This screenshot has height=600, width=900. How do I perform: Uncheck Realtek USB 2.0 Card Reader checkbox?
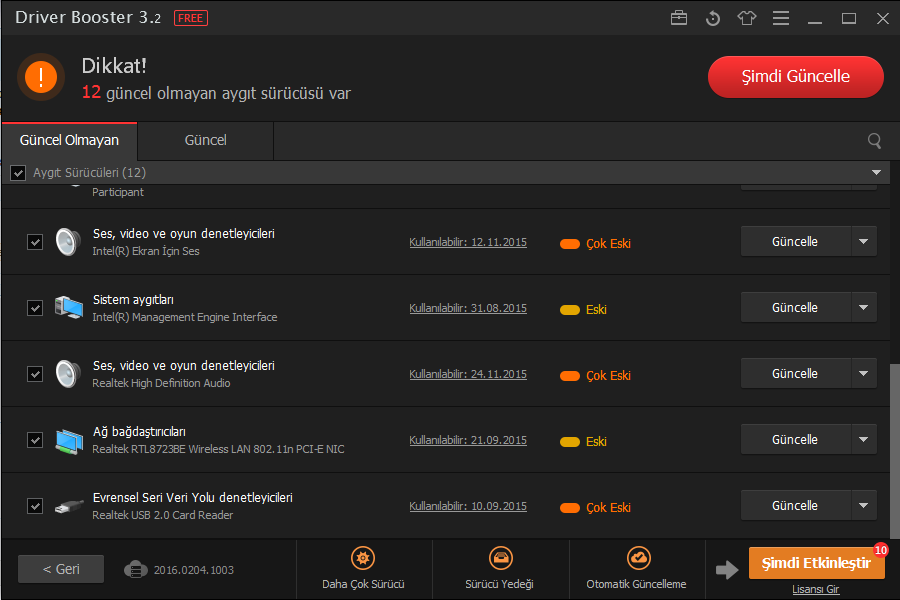click(x=35, y=506)
